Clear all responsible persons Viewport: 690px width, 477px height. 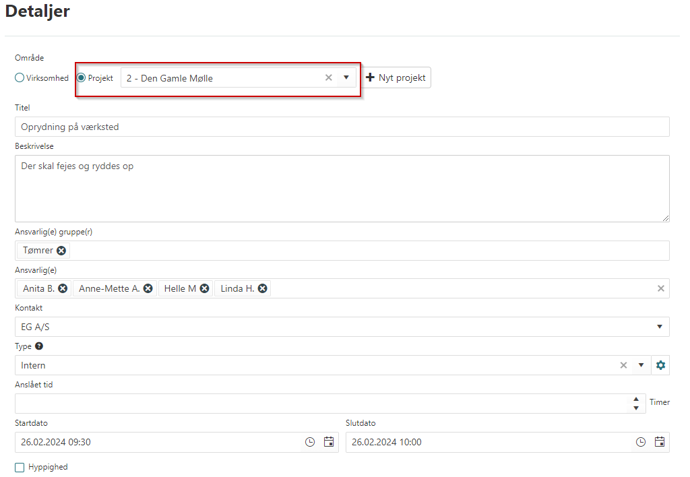pos(660,288)
